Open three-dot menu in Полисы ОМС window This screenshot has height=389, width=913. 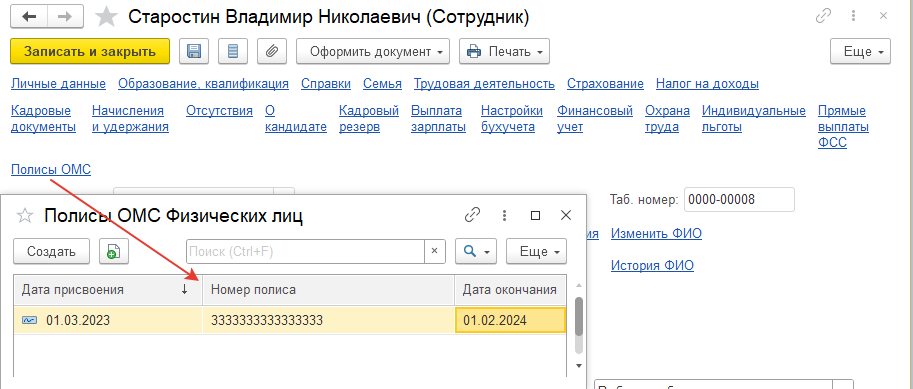[x=504, y=215]
